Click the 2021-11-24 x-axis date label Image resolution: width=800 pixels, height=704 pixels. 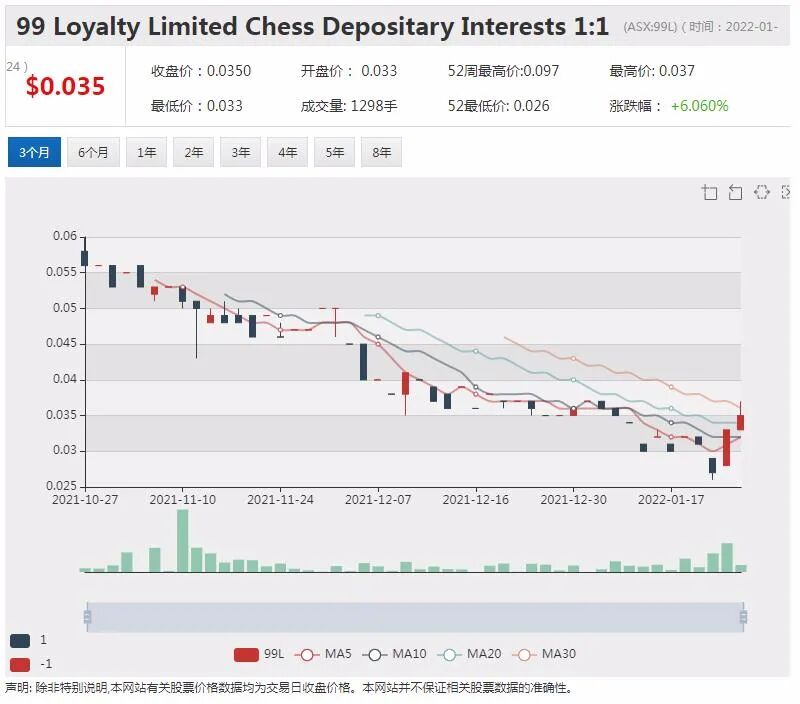pos(280,499)
